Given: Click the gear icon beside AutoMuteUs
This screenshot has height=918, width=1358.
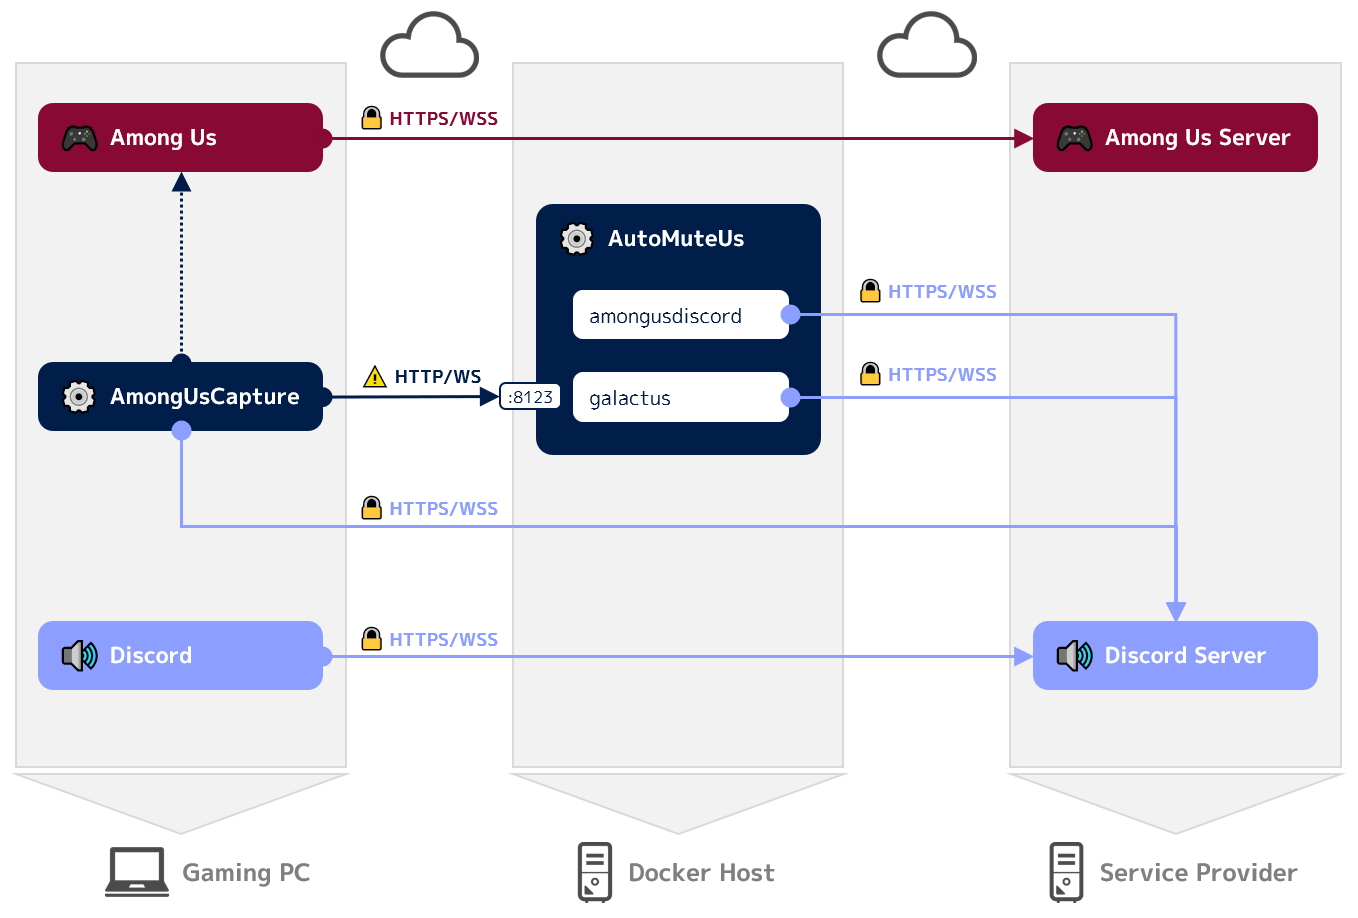Looking at the screenshot, I should point(577,239).
